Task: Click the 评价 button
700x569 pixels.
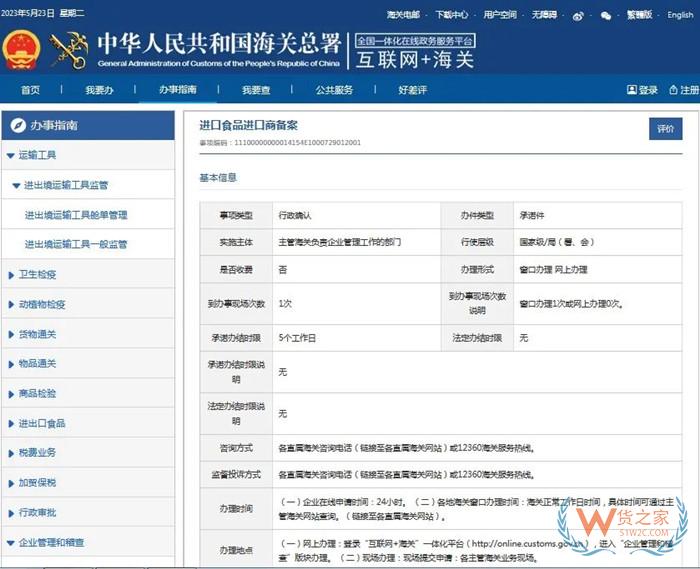Action: [x=666, y=129]
